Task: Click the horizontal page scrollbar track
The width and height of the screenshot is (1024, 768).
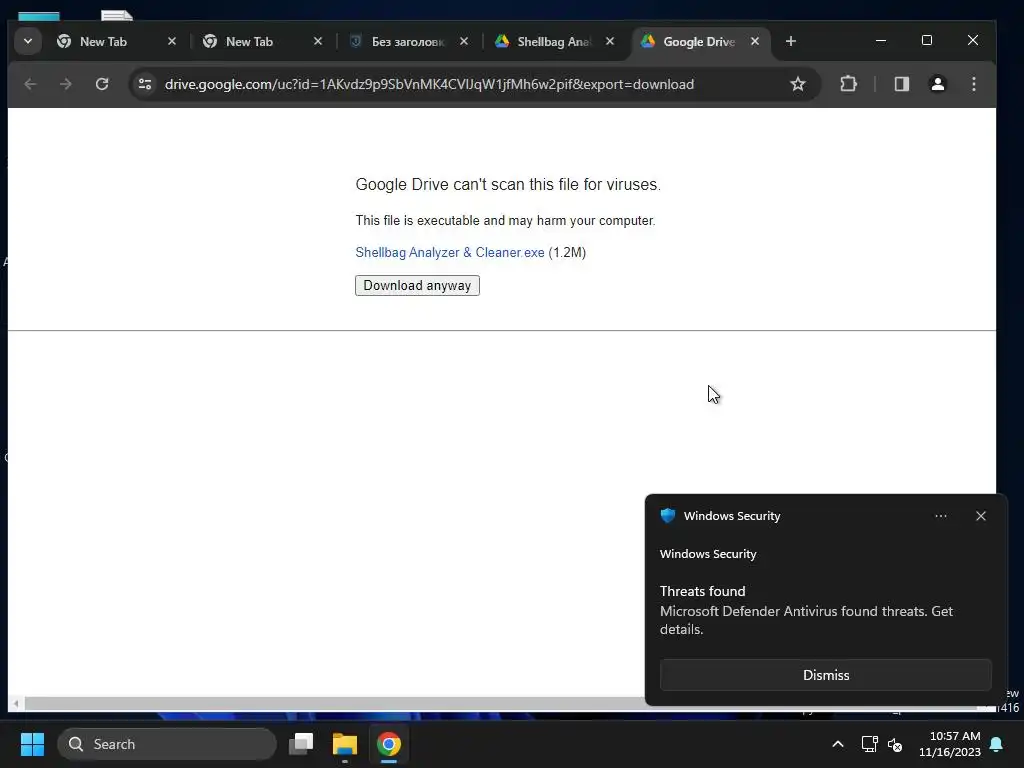Action: pyautogui.click(x=333, y=704)
